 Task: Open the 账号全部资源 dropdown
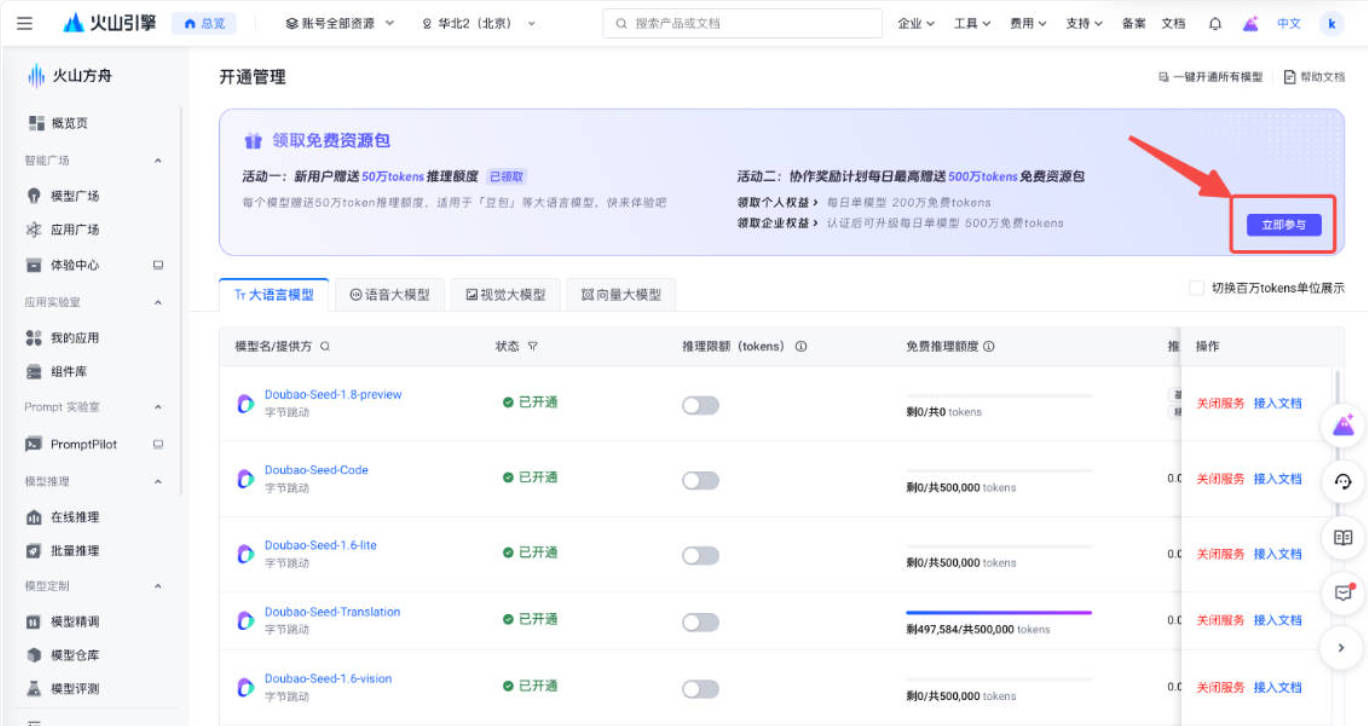339,23
